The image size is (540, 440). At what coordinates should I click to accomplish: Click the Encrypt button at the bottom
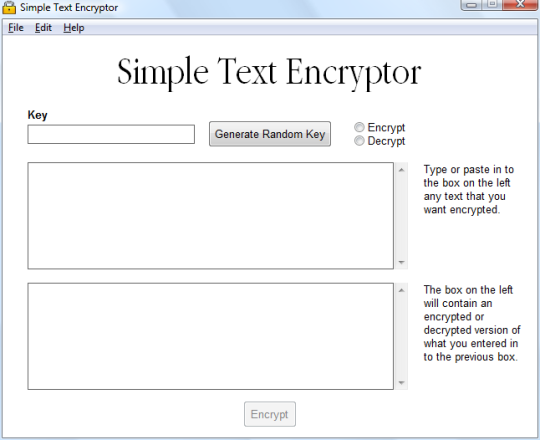pos(270,414)
